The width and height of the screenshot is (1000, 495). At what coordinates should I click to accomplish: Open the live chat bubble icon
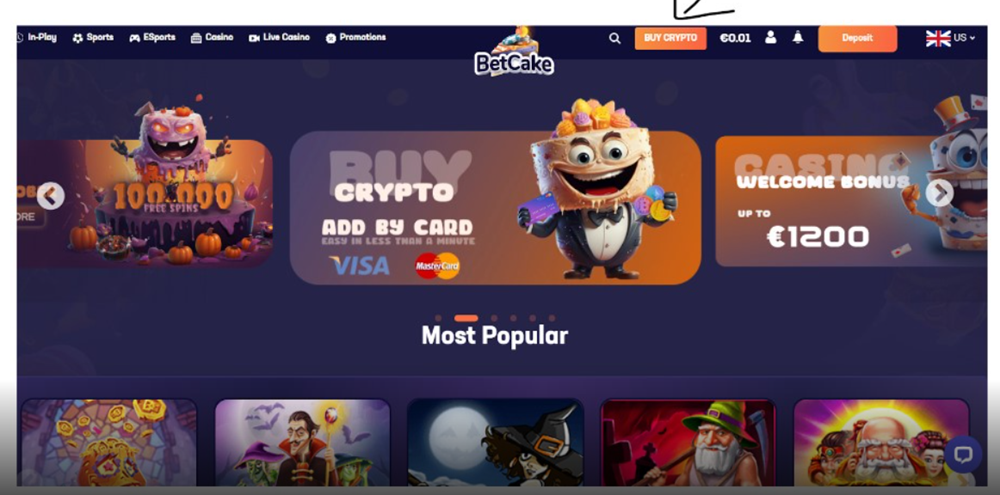963,454
